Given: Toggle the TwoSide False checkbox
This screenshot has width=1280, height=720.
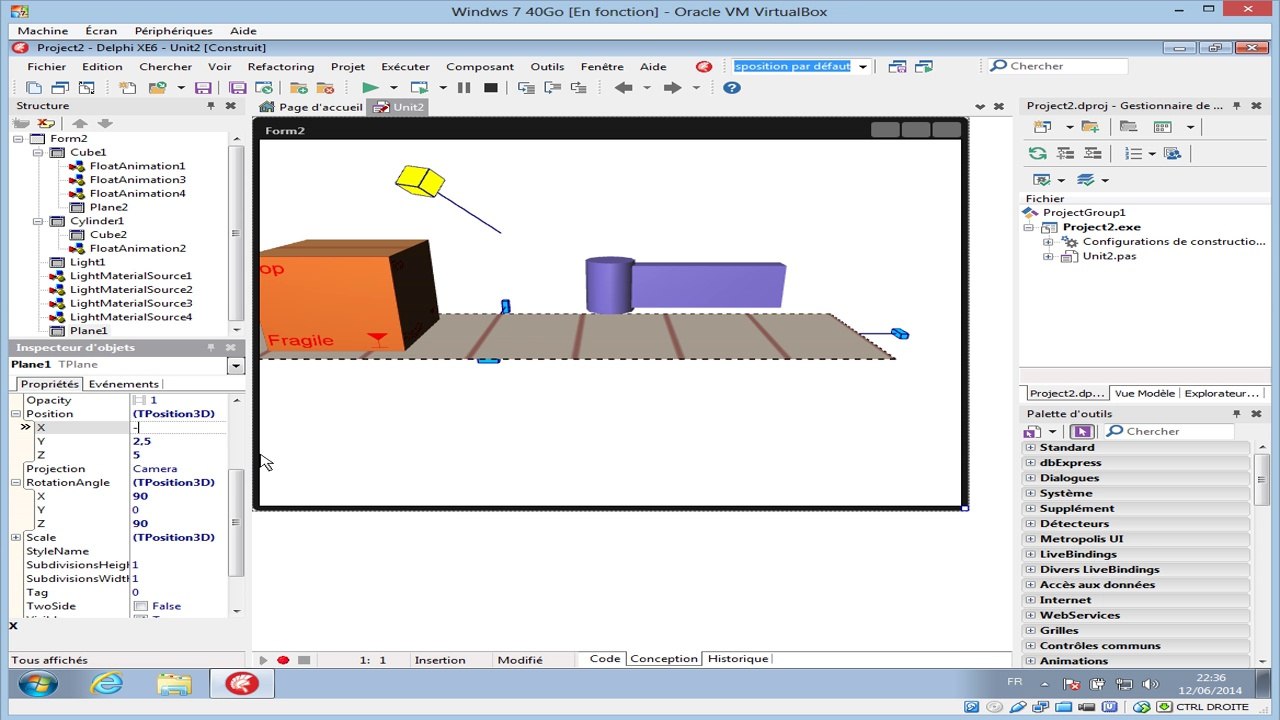Looking at the screenshot, I should 141,606.
